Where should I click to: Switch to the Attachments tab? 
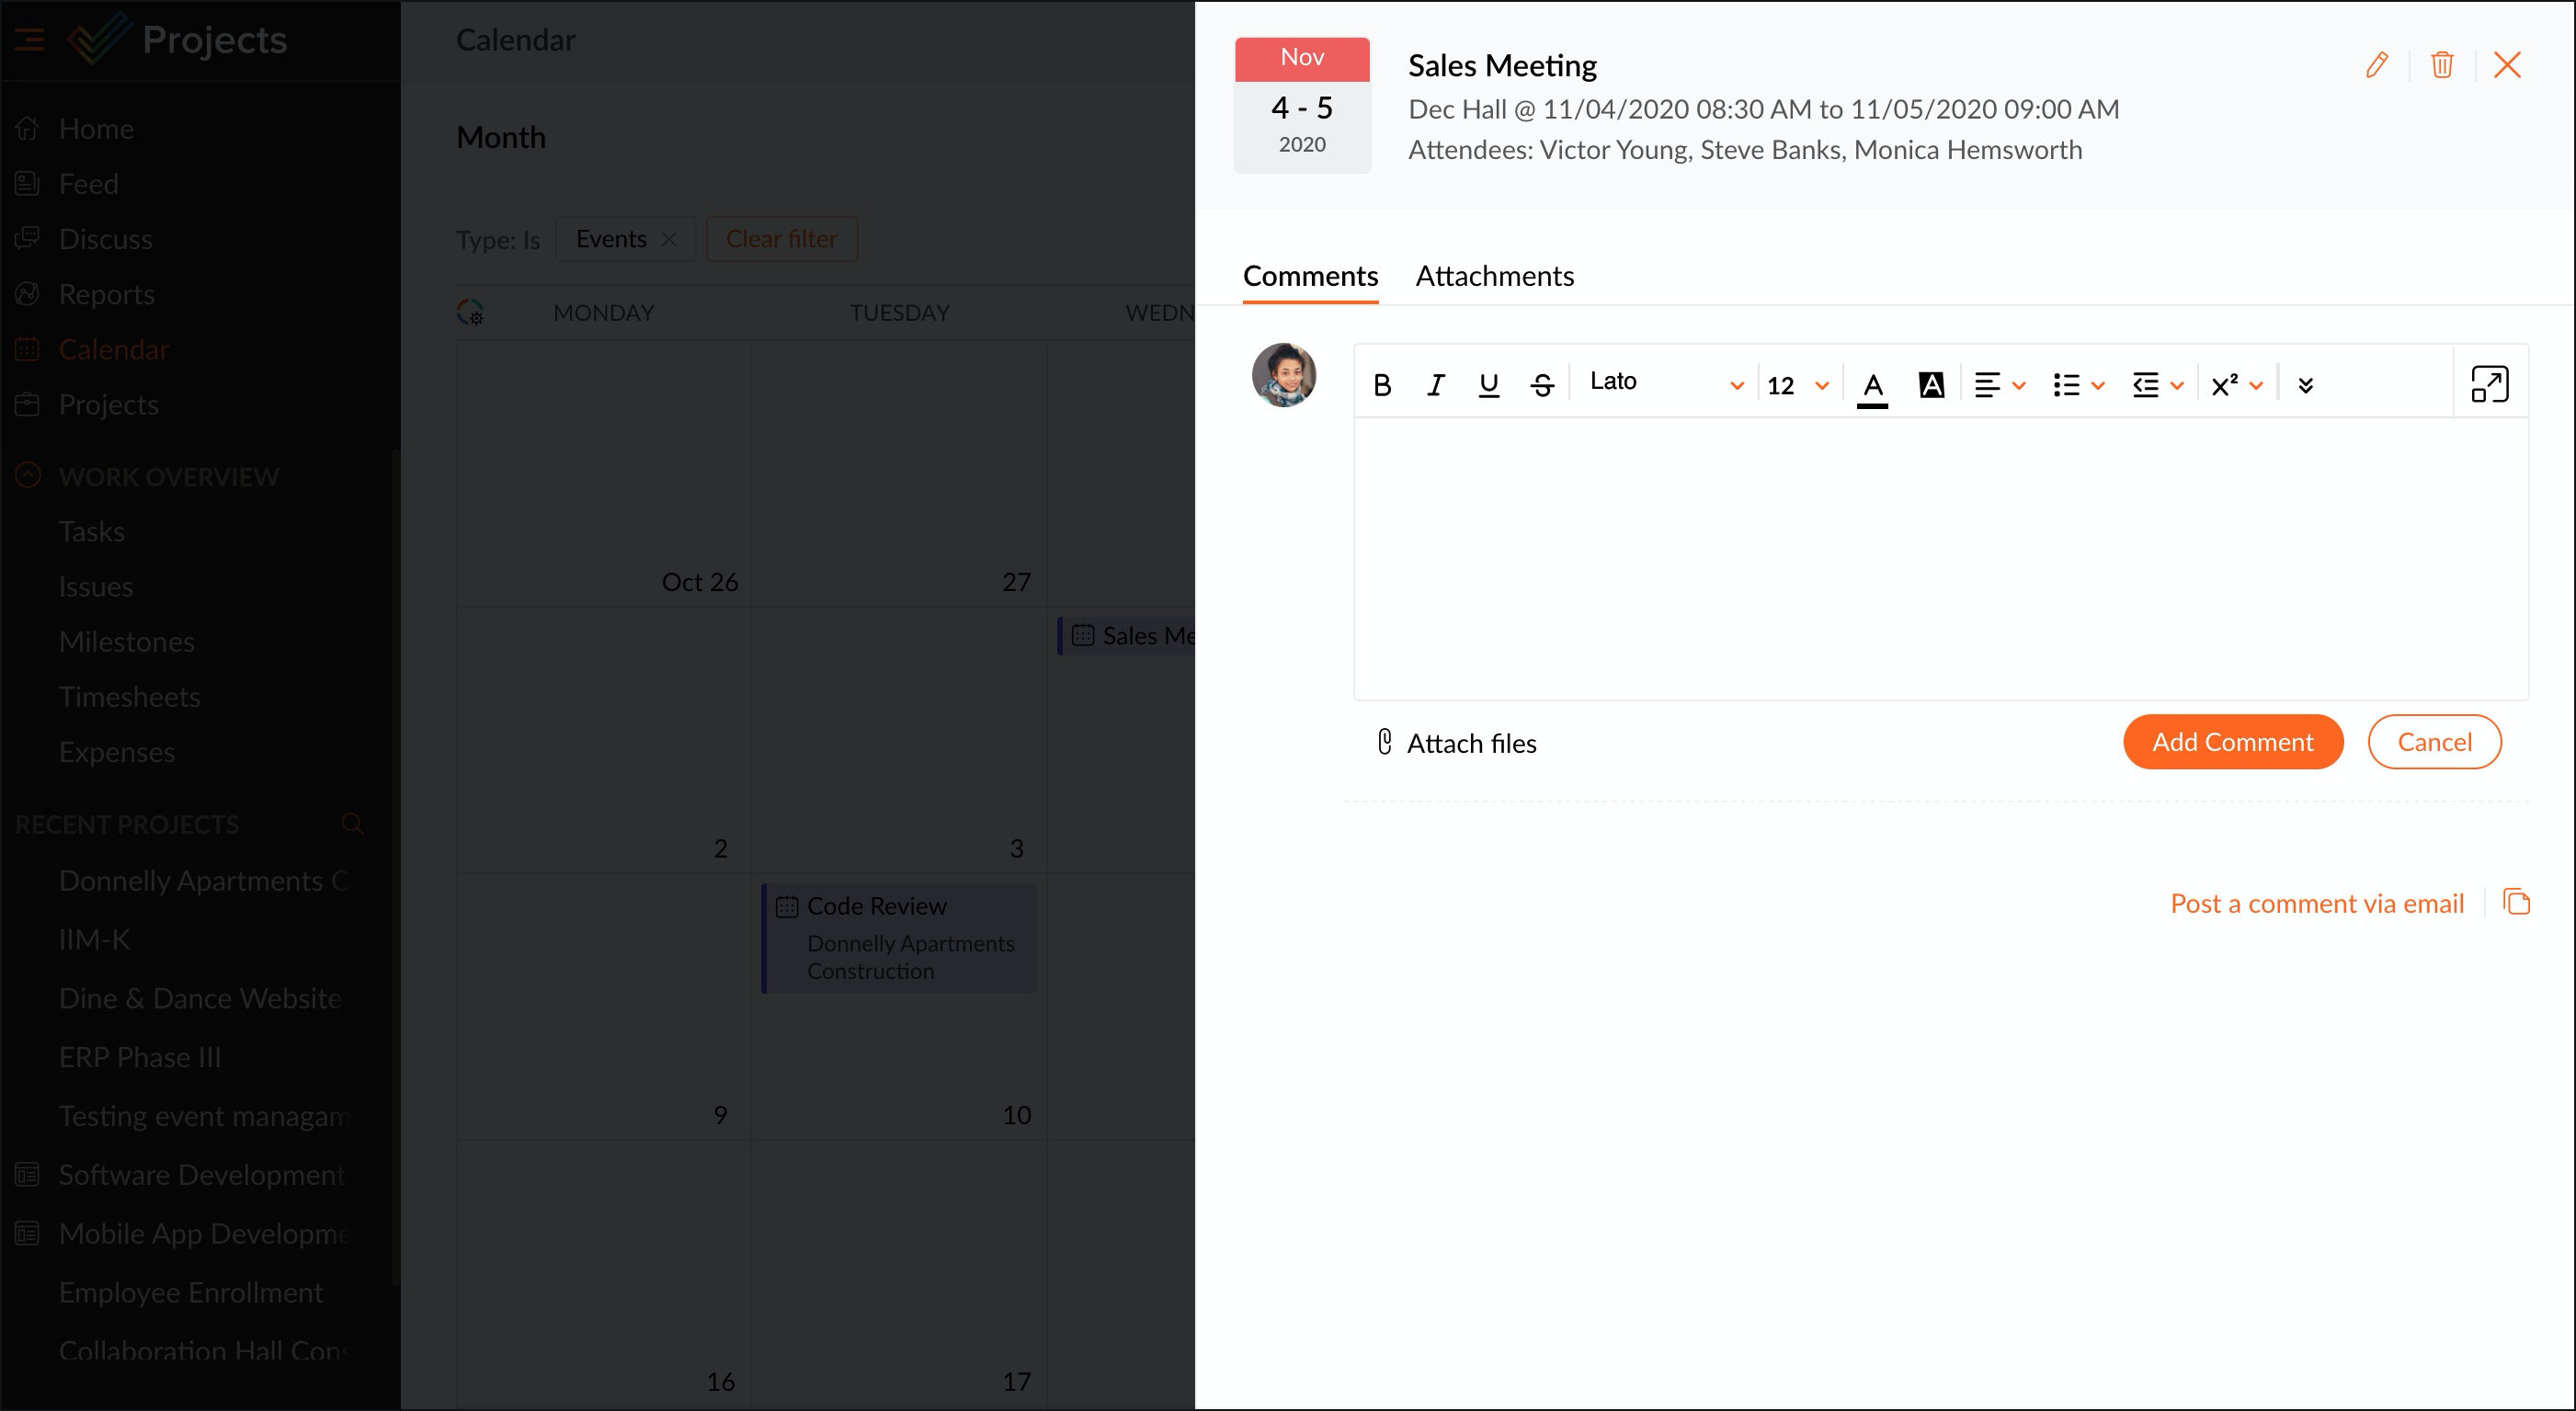1494,276
